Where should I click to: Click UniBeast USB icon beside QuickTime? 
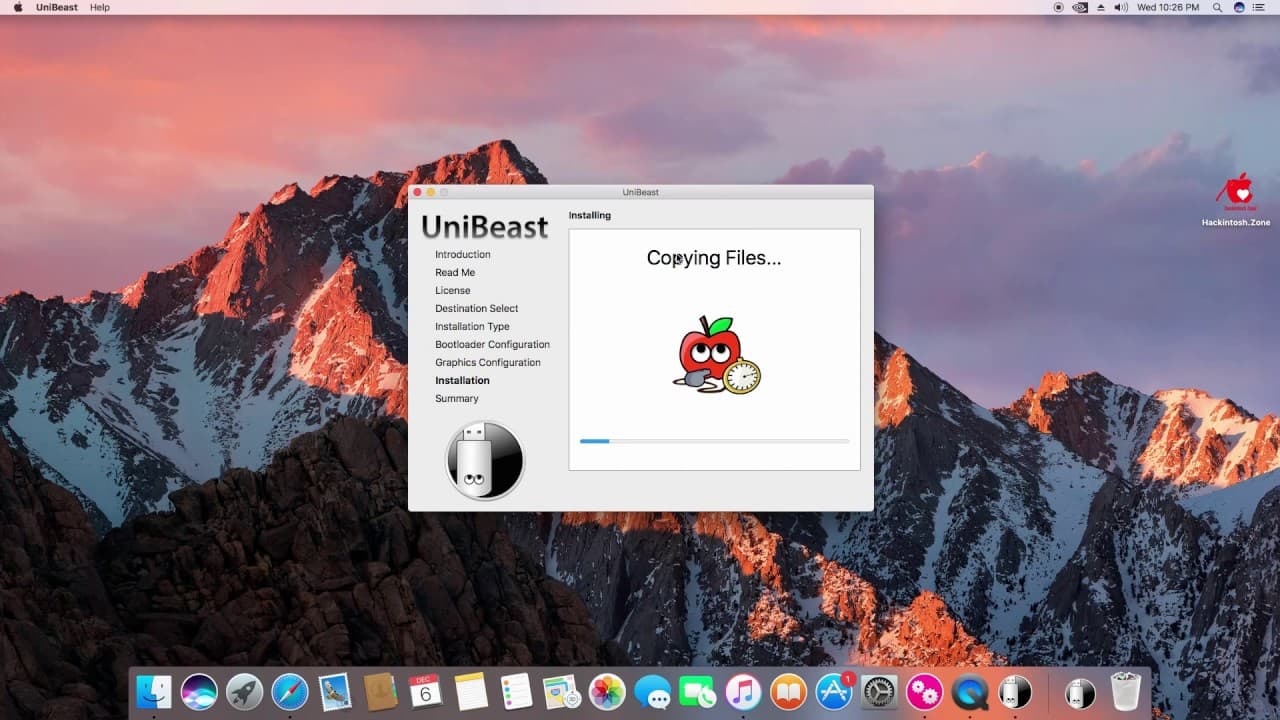tap(1015, 691)
